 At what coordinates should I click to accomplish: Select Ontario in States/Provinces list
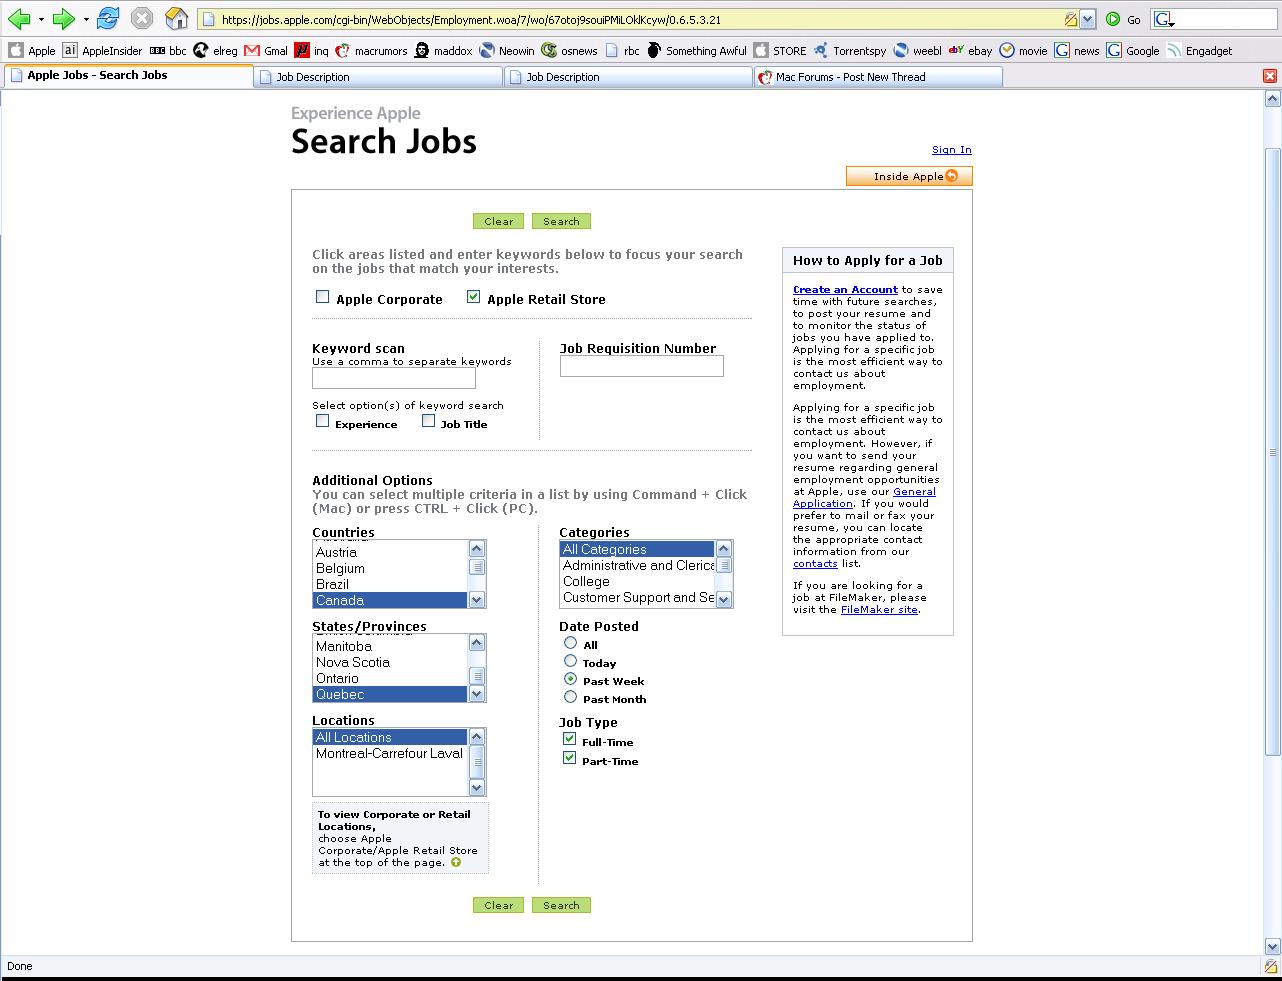click(390, 678)
